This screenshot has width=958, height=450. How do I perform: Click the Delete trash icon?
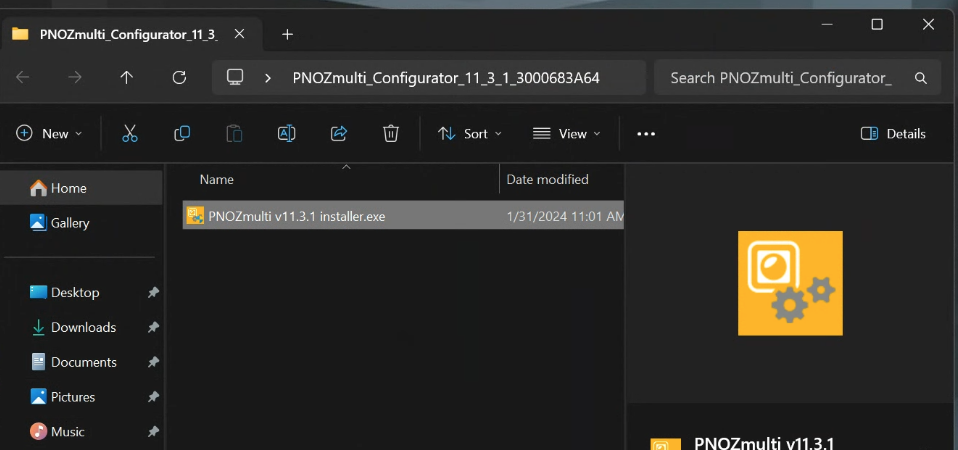point(391,134)
